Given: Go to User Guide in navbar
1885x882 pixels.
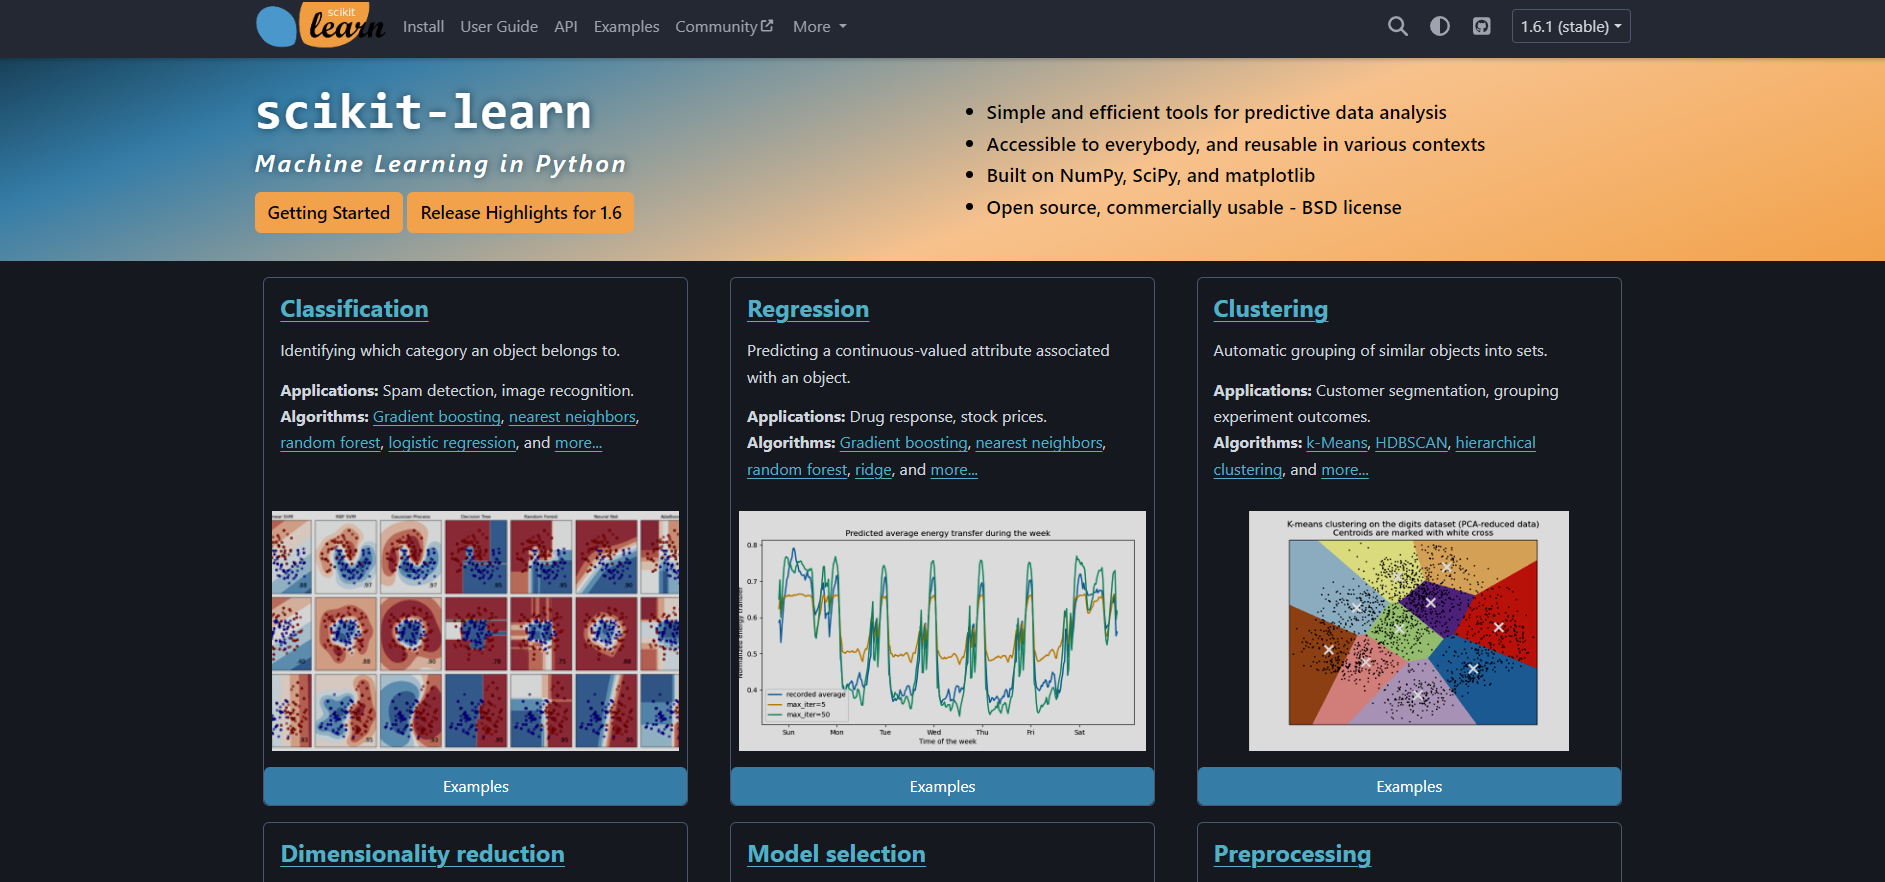Looking at the screenshot, I should click(x=499, y=27).
